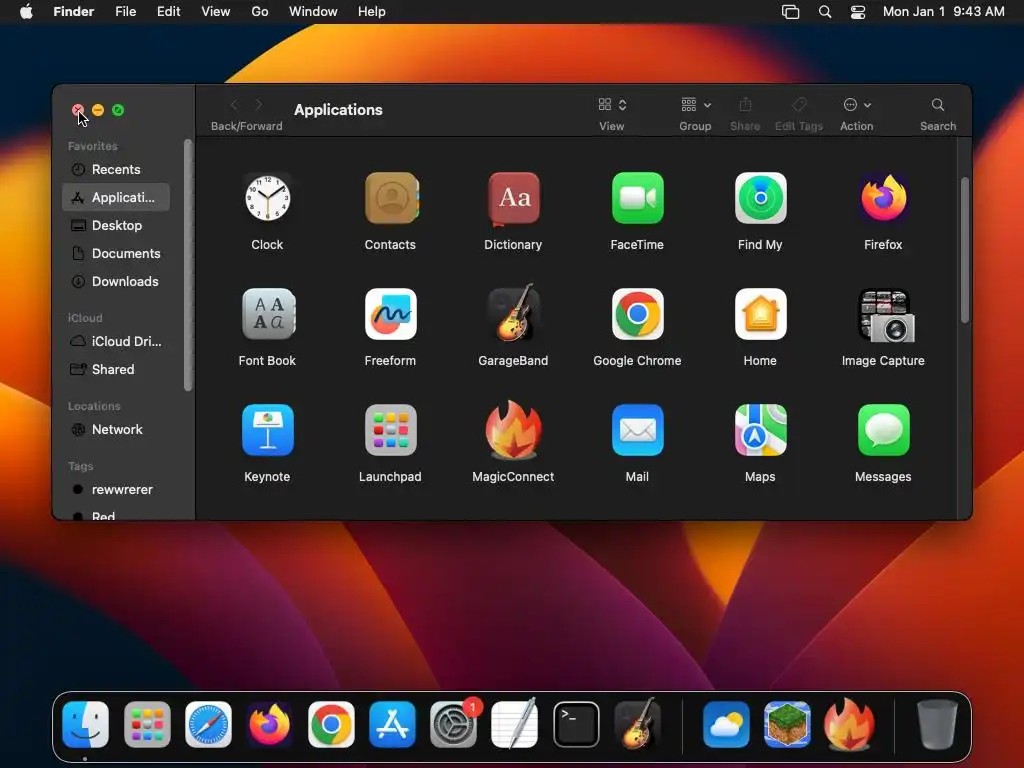Viewport: 1024px width, 768px height.
Task: Click the date and time in menu bar
Action: pos(944,12)
